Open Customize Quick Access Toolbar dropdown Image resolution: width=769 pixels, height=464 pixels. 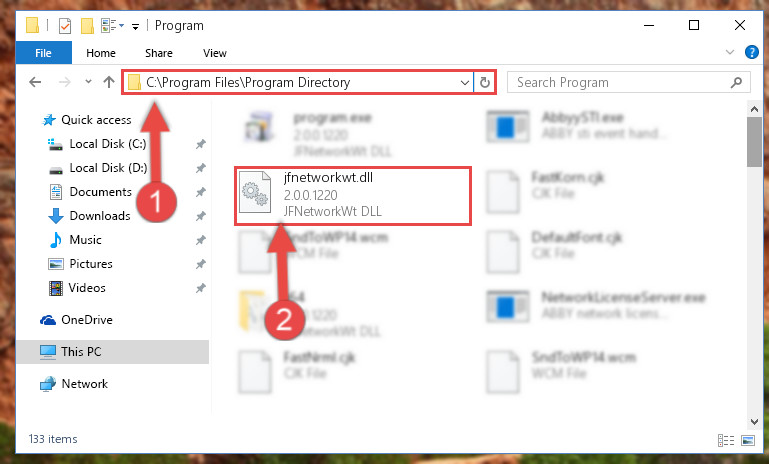(x=135, y=26)
